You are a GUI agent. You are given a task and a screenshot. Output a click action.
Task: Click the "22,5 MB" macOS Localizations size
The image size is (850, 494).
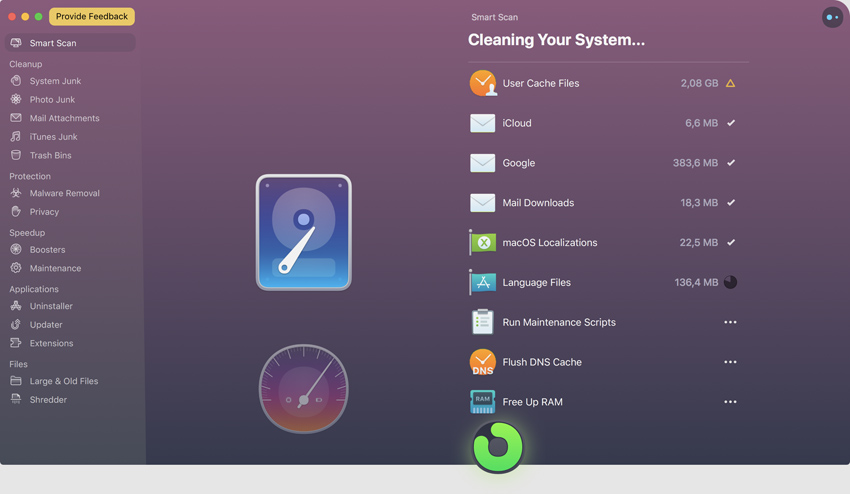(x=699, y=242)
